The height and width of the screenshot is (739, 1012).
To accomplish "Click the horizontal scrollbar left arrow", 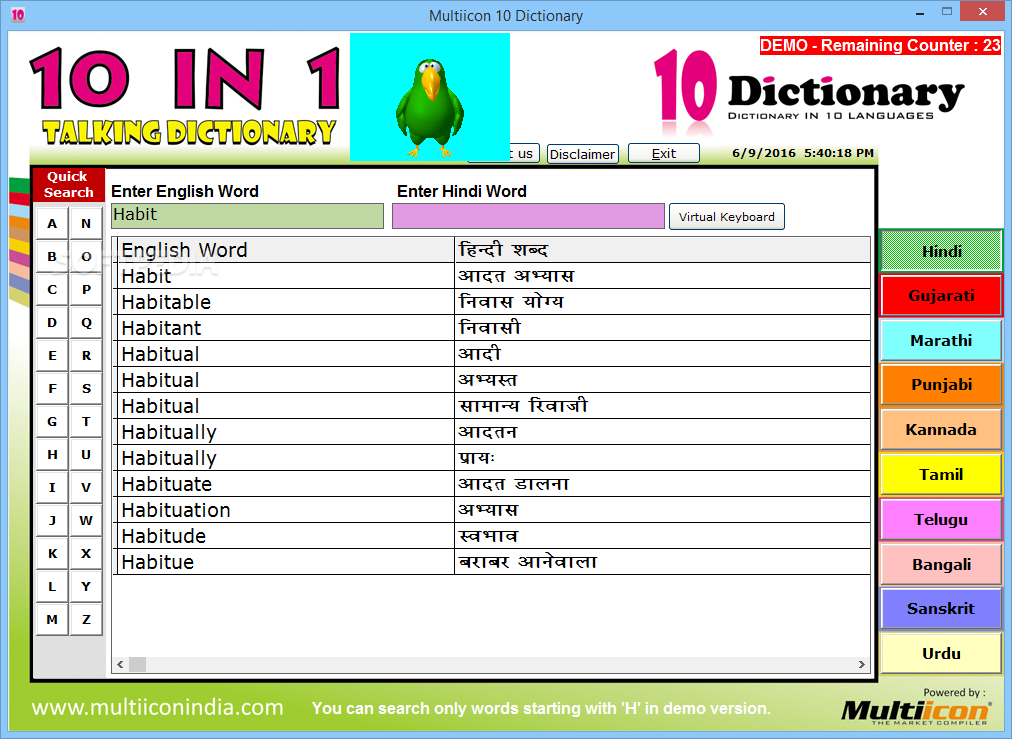I will [x=121, y=664].
